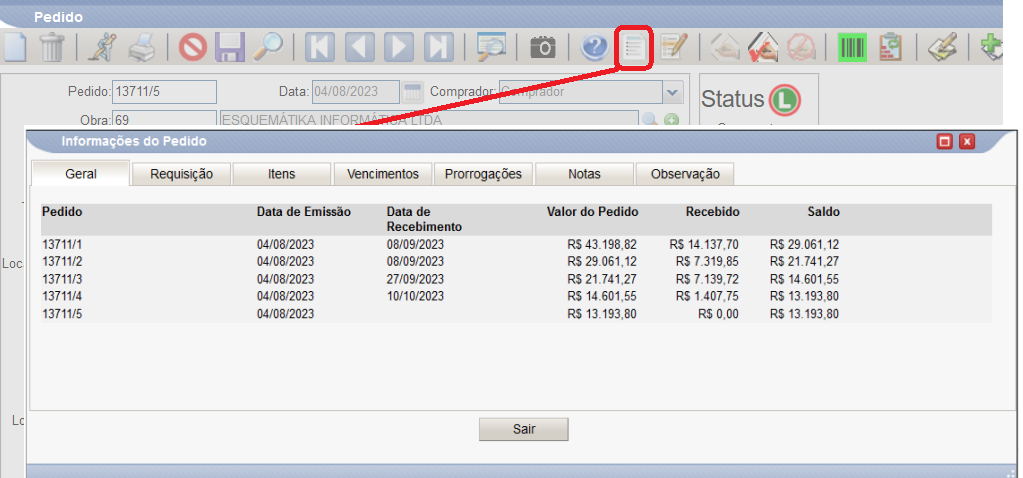Screen dimensions: 1023x478
Task: Click the 27/09/2023 receipt date cell
Action: (415, 279)
